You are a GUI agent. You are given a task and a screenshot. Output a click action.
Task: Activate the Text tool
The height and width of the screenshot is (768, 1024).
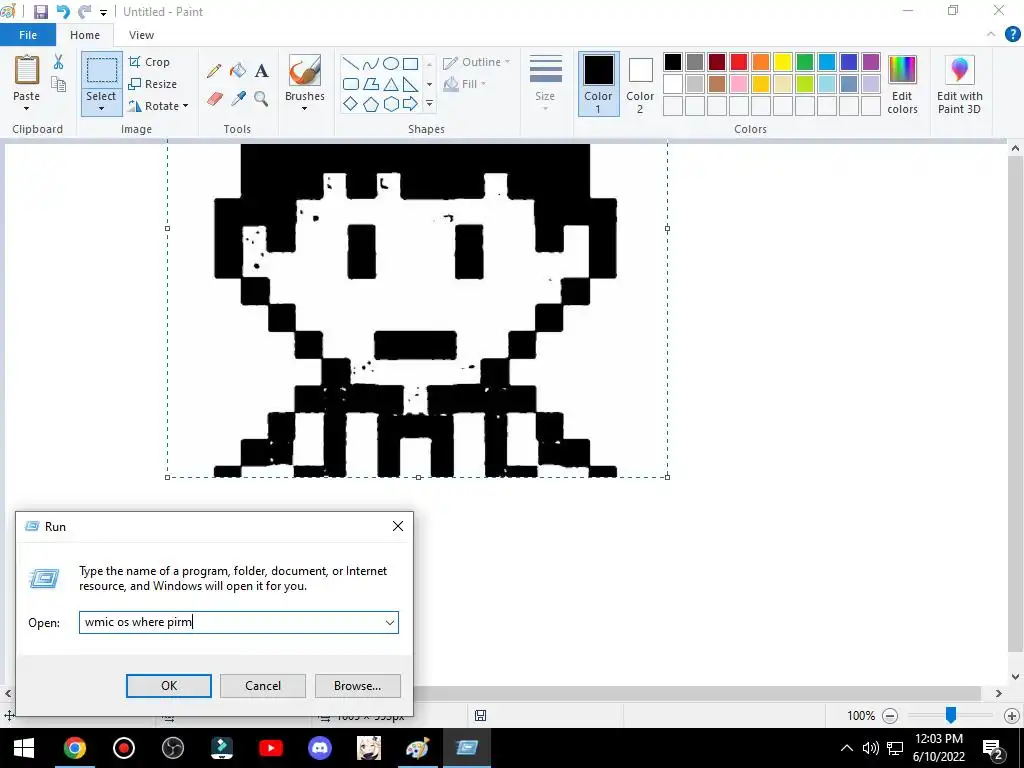pyautogui.click(x=261, y=71)
